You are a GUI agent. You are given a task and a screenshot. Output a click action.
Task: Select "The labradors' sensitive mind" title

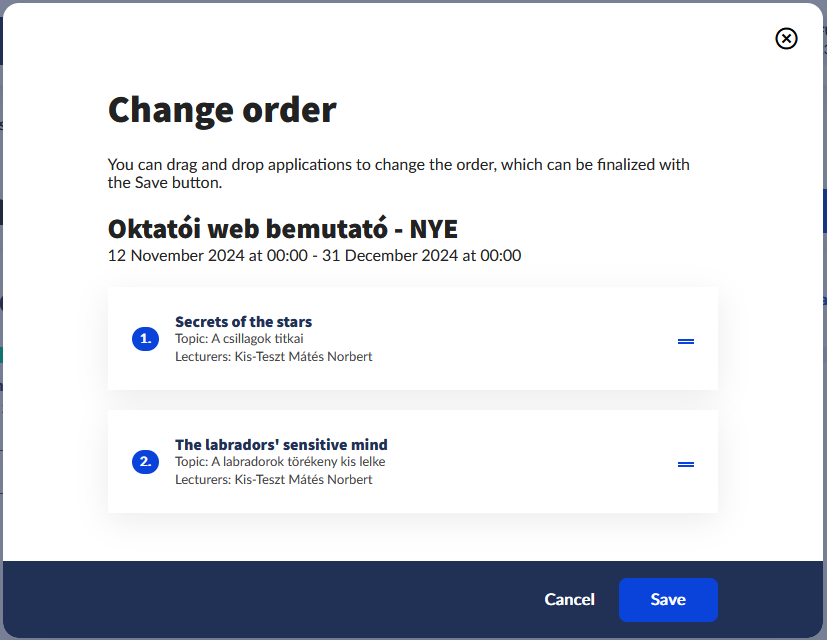[281, 445]
